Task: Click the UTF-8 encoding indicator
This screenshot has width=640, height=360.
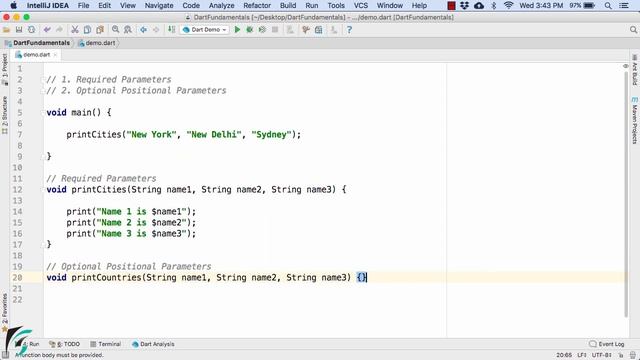Action: click(x=602, y=355)
